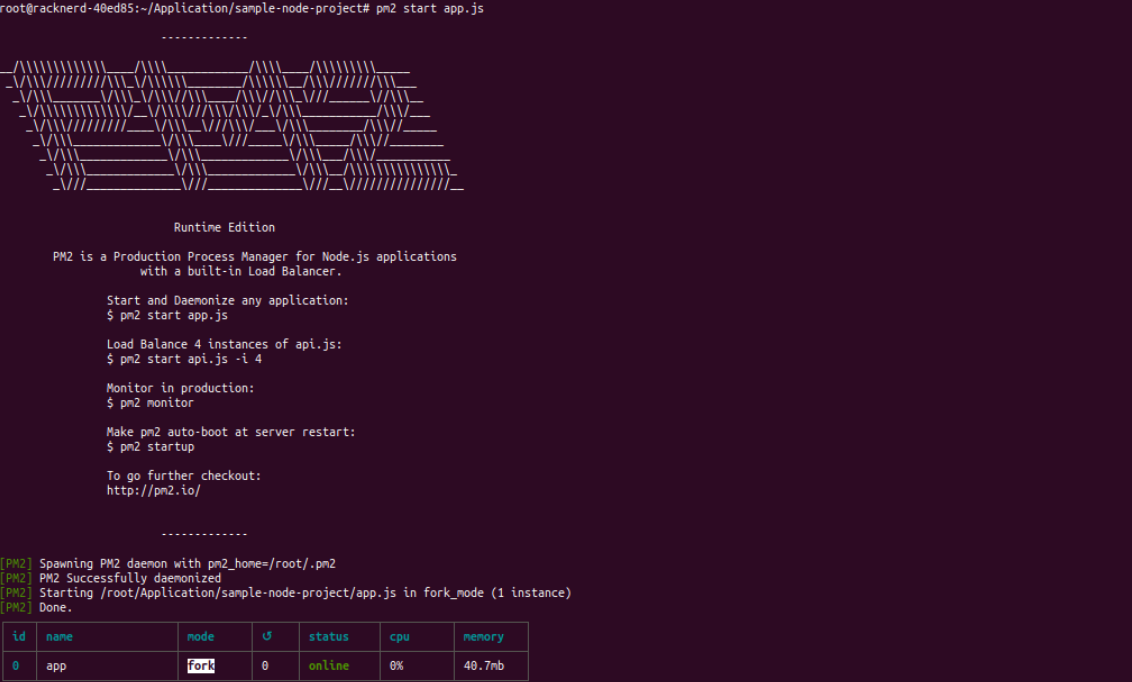Screen dimensions: 1132x682
Task: Click the "0%" cpu usage value
Action: click(396, 665)
